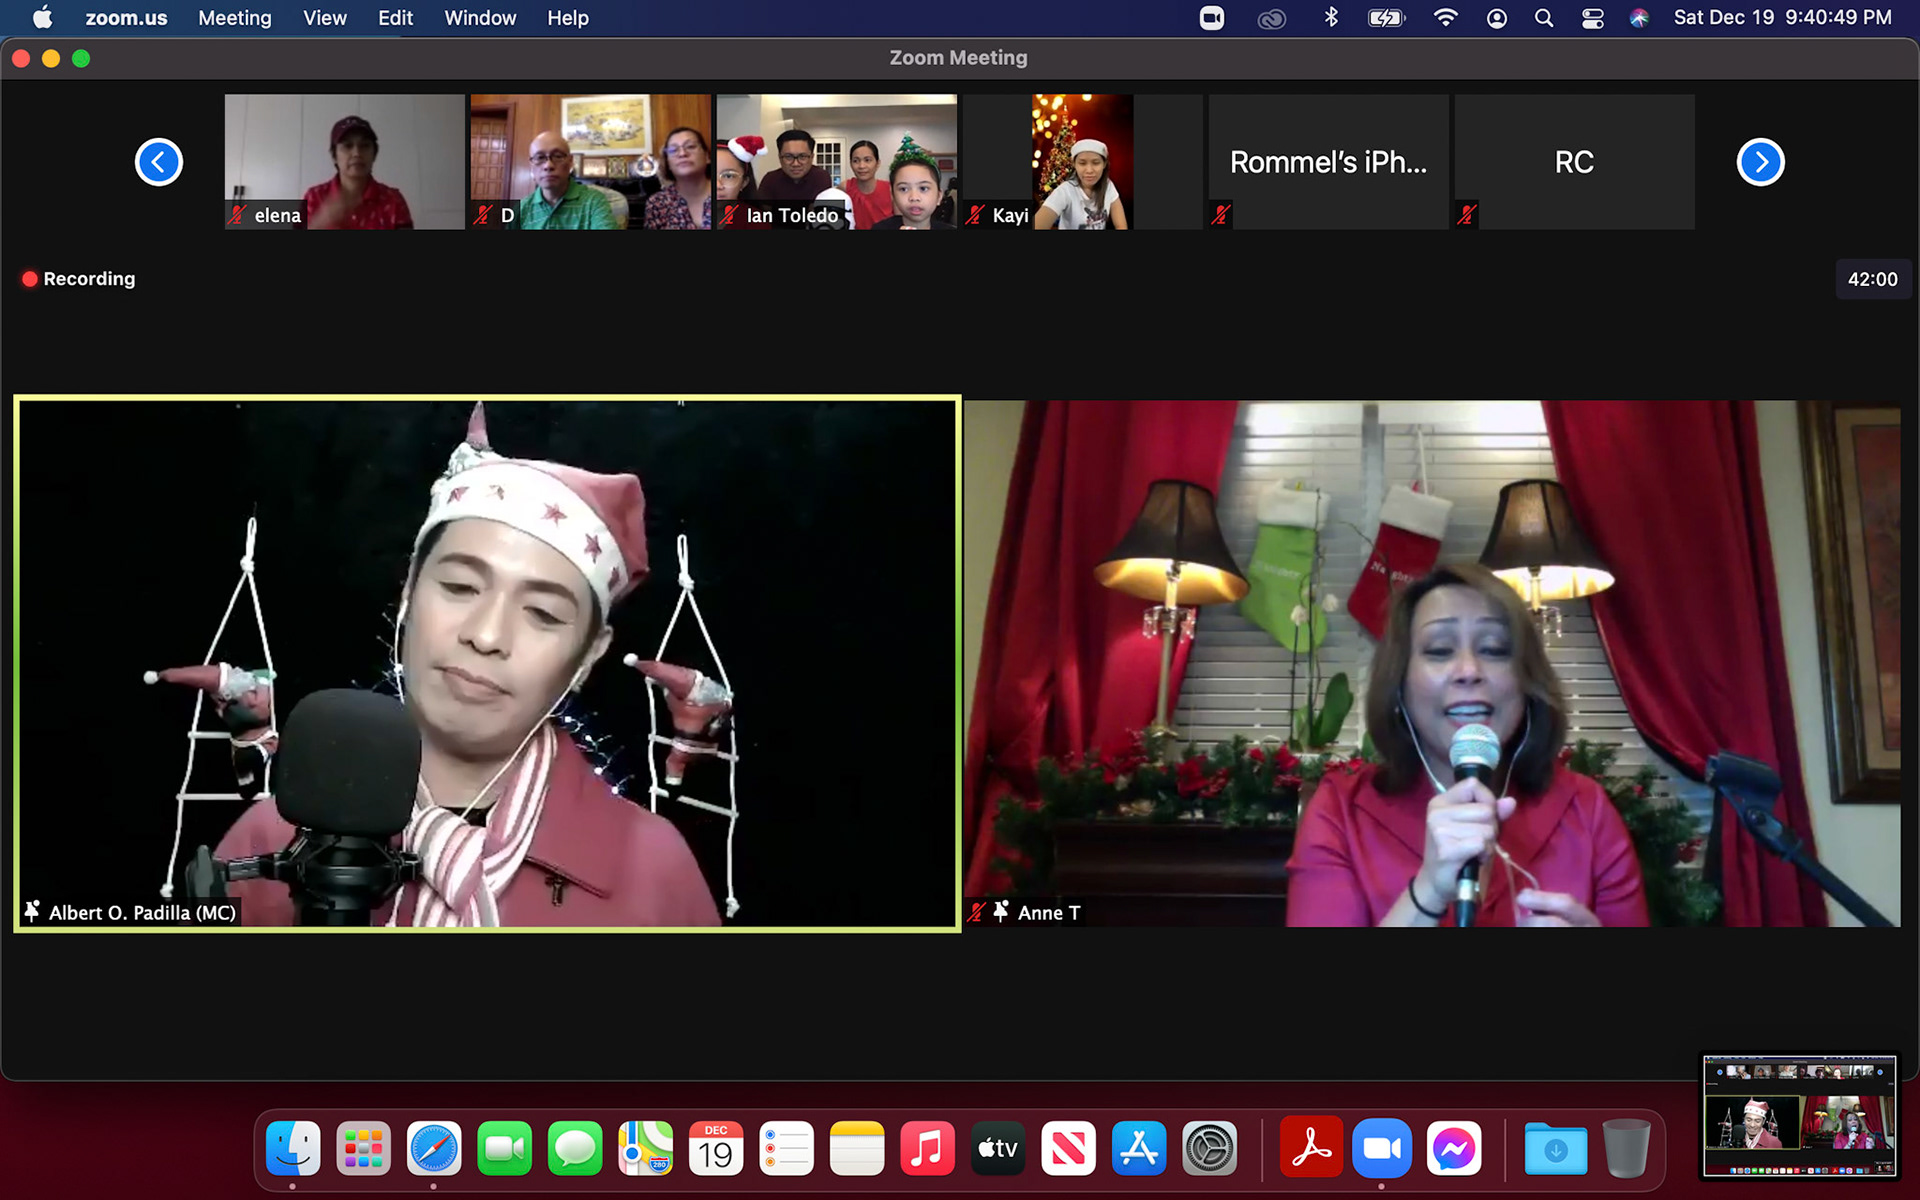Image resolution: width=1920 pixels, height=1200 pixels.
Task: Click the pin icon on Albert's video
Action: click(33, 912)
